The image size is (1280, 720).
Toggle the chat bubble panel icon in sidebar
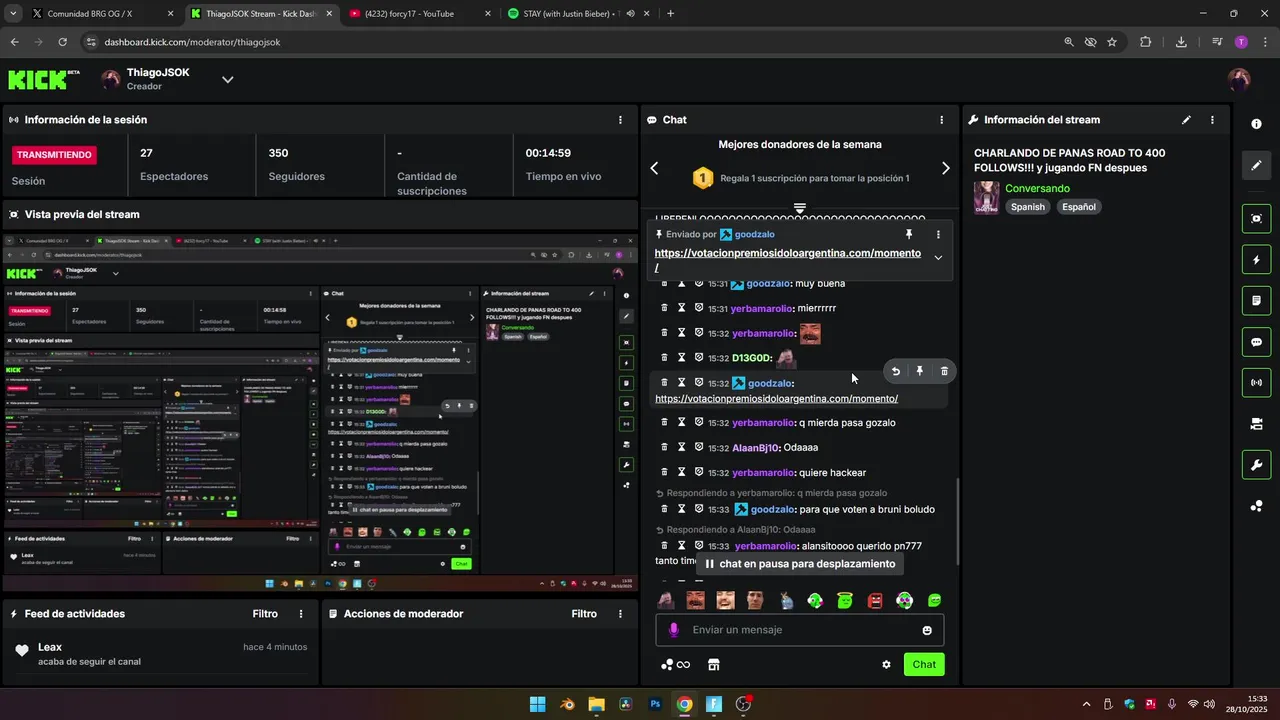coord(1256,342)
